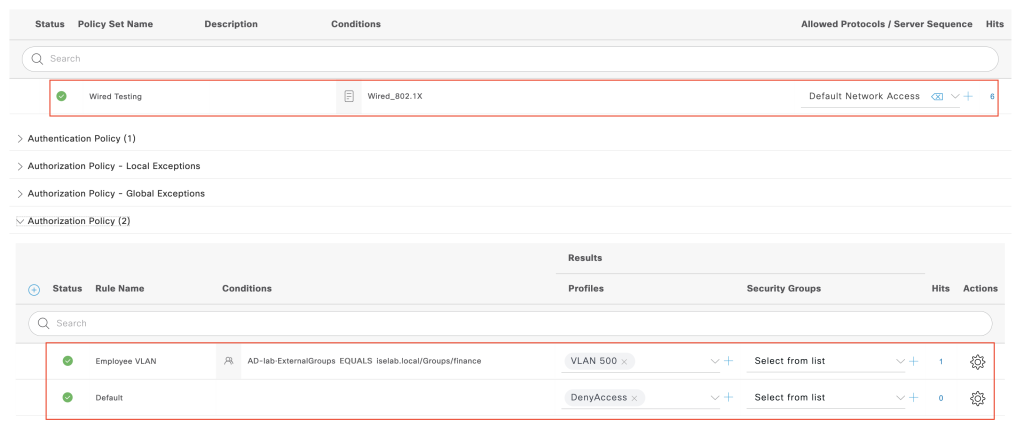Click the AD group condition icon
The height and width of the screenshot is (439, 1024).
[x=228, y=361]
